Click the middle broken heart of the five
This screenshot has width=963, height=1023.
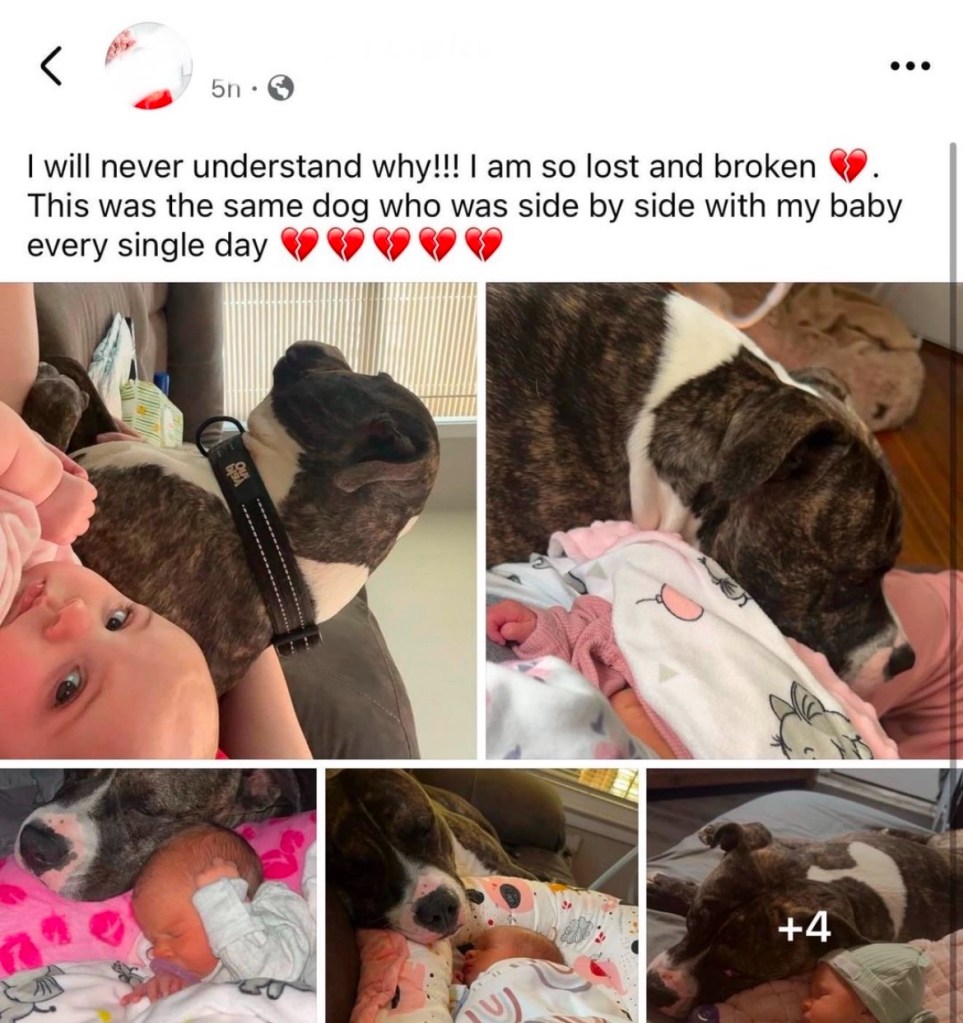tap(391, 245)
